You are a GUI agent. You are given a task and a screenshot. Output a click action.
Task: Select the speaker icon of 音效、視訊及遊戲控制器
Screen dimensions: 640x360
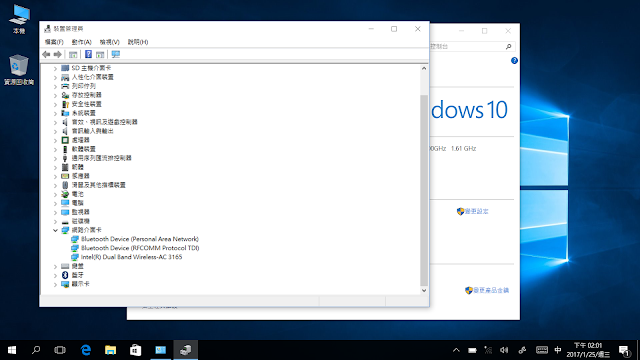[65, 122]
